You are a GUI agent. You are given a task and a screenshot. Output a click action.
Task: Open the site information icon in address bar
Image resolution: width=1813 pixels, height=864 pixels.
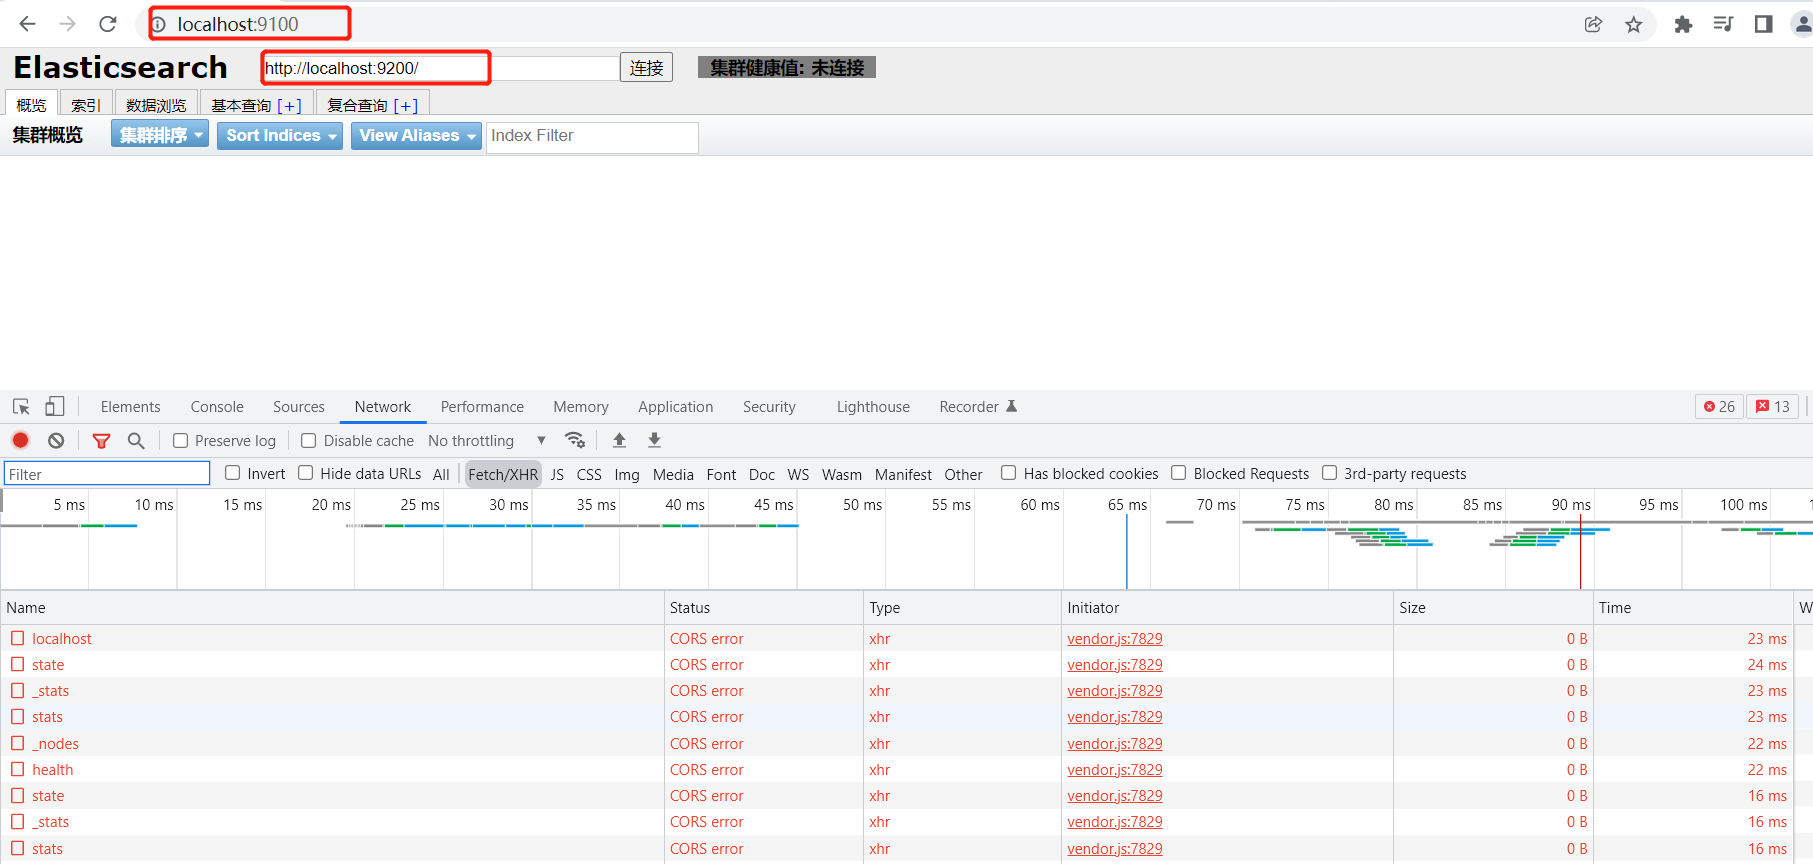158,24
